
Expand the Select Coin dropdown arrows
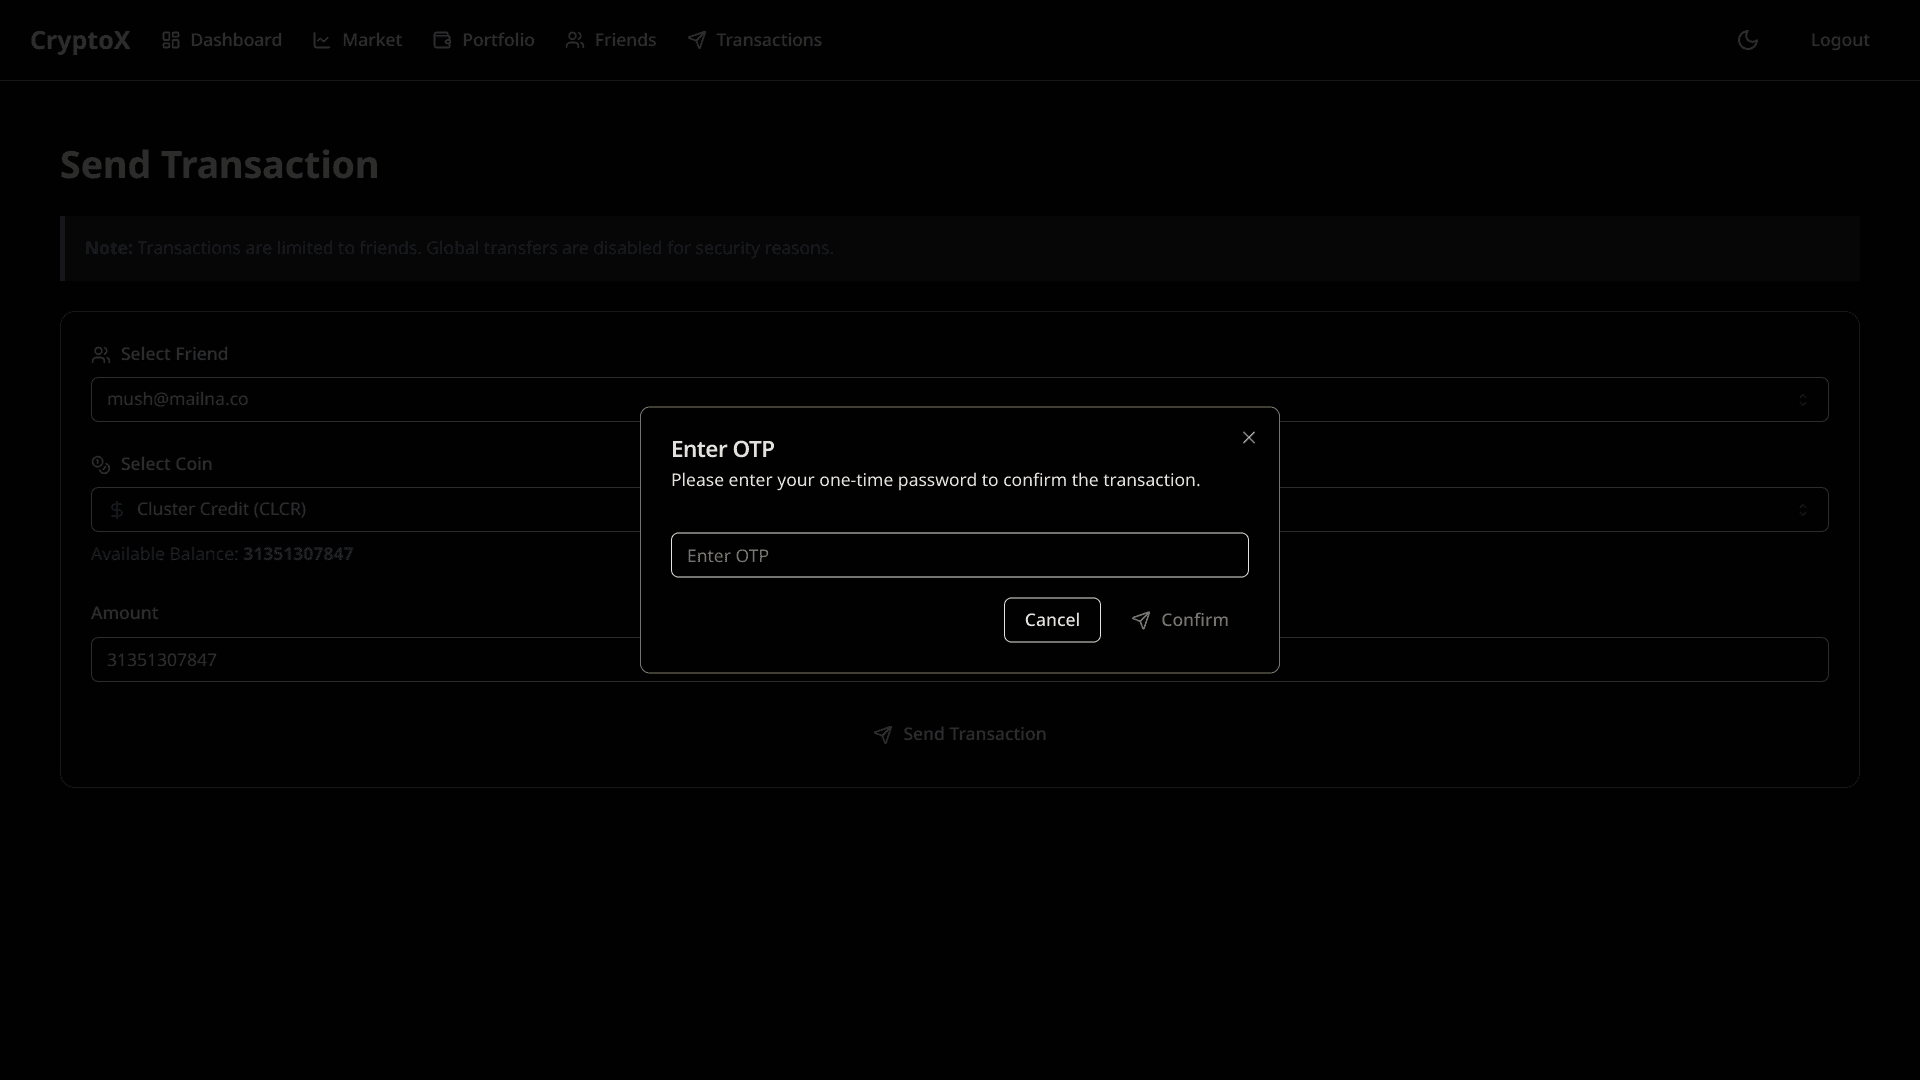coord(1803,510)
